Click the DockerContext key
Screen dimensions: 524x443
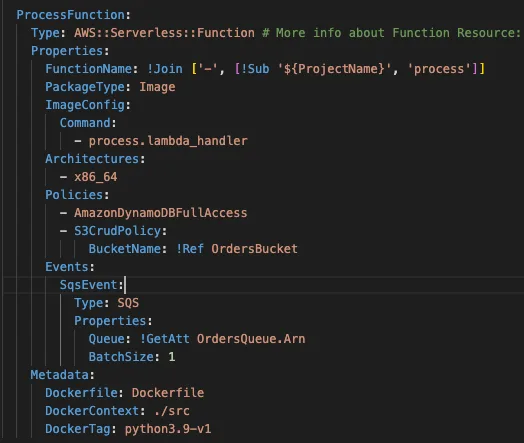[92, 411]
